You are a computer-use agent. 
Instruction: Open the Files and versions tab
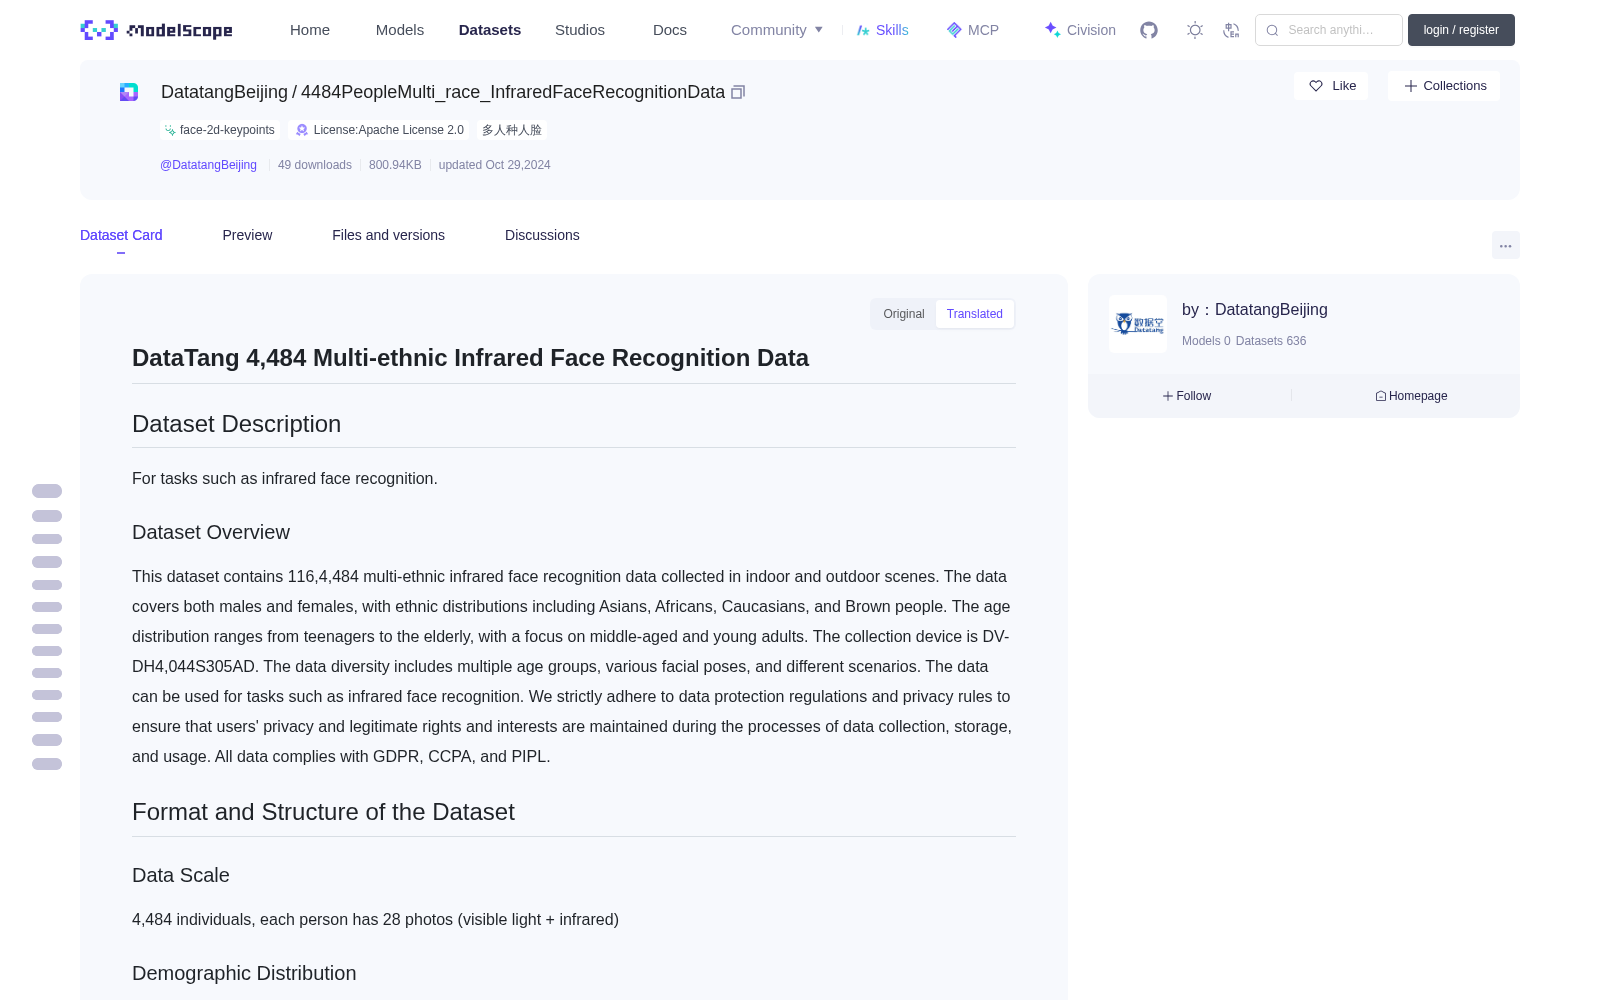click(388, 235)
